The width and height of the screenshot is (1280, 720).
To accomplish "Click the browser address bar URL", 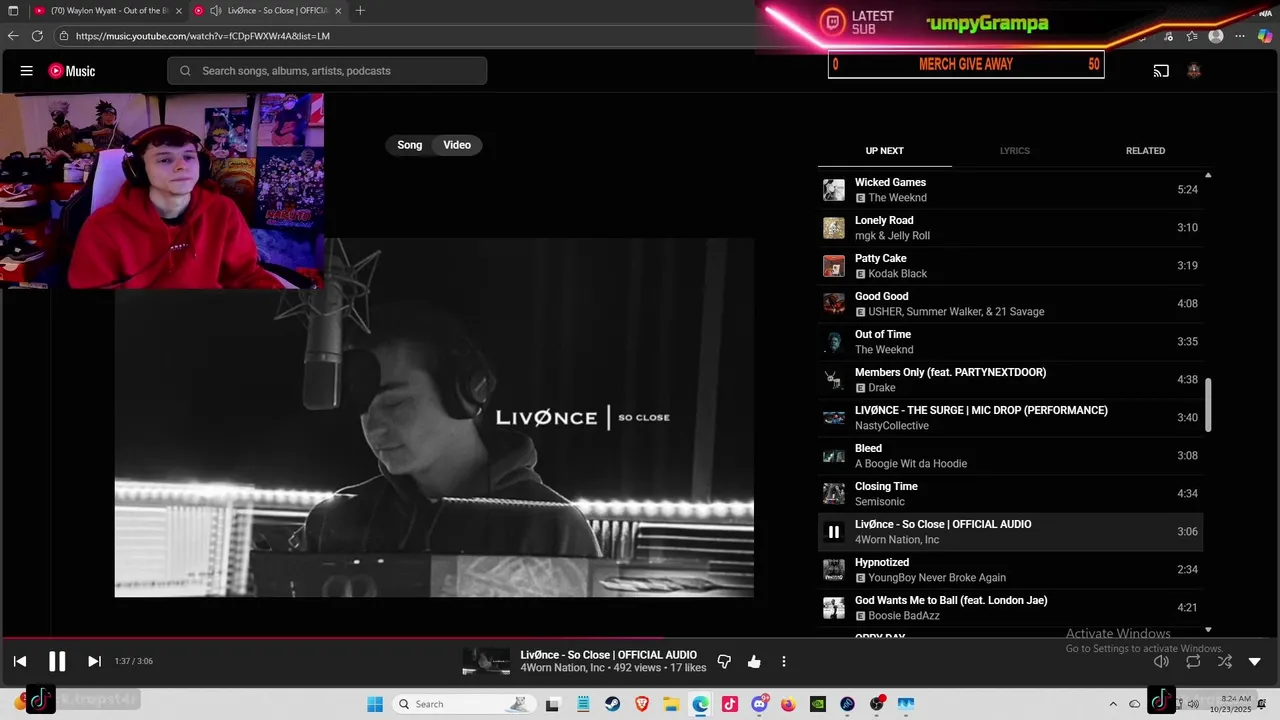I will (203, 36).
